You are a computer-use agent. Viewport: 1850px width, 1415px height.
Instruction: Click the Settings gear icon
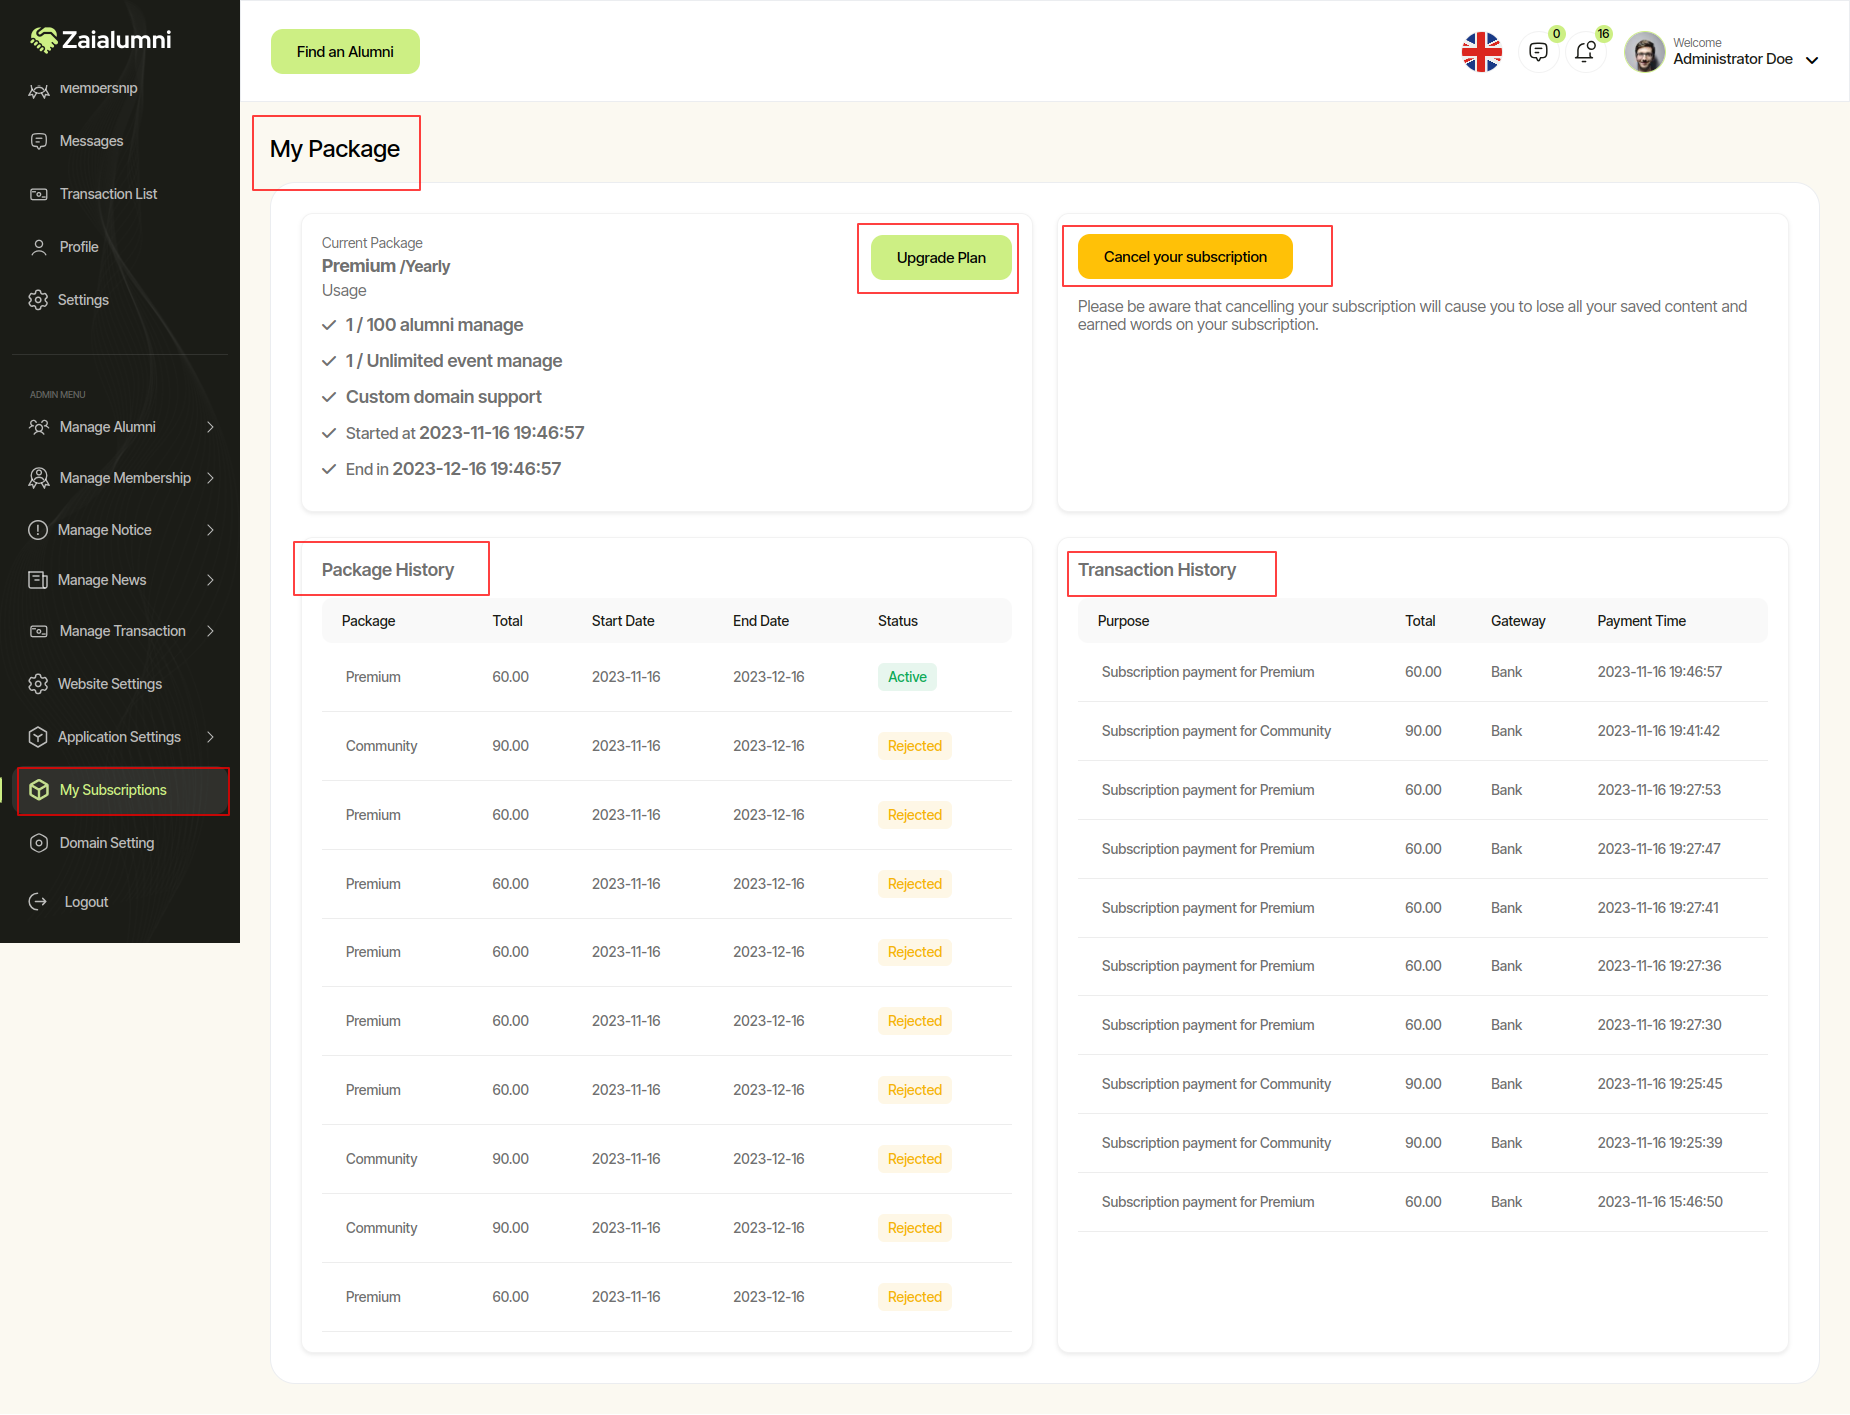[x=38, y=300]
